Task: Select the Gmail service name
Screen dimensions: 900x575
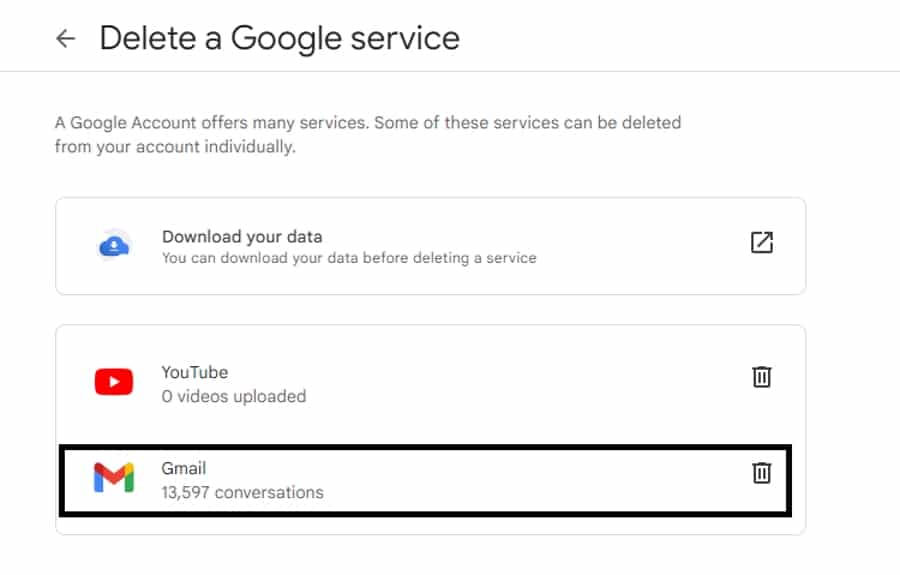Action: pos(184,468)
